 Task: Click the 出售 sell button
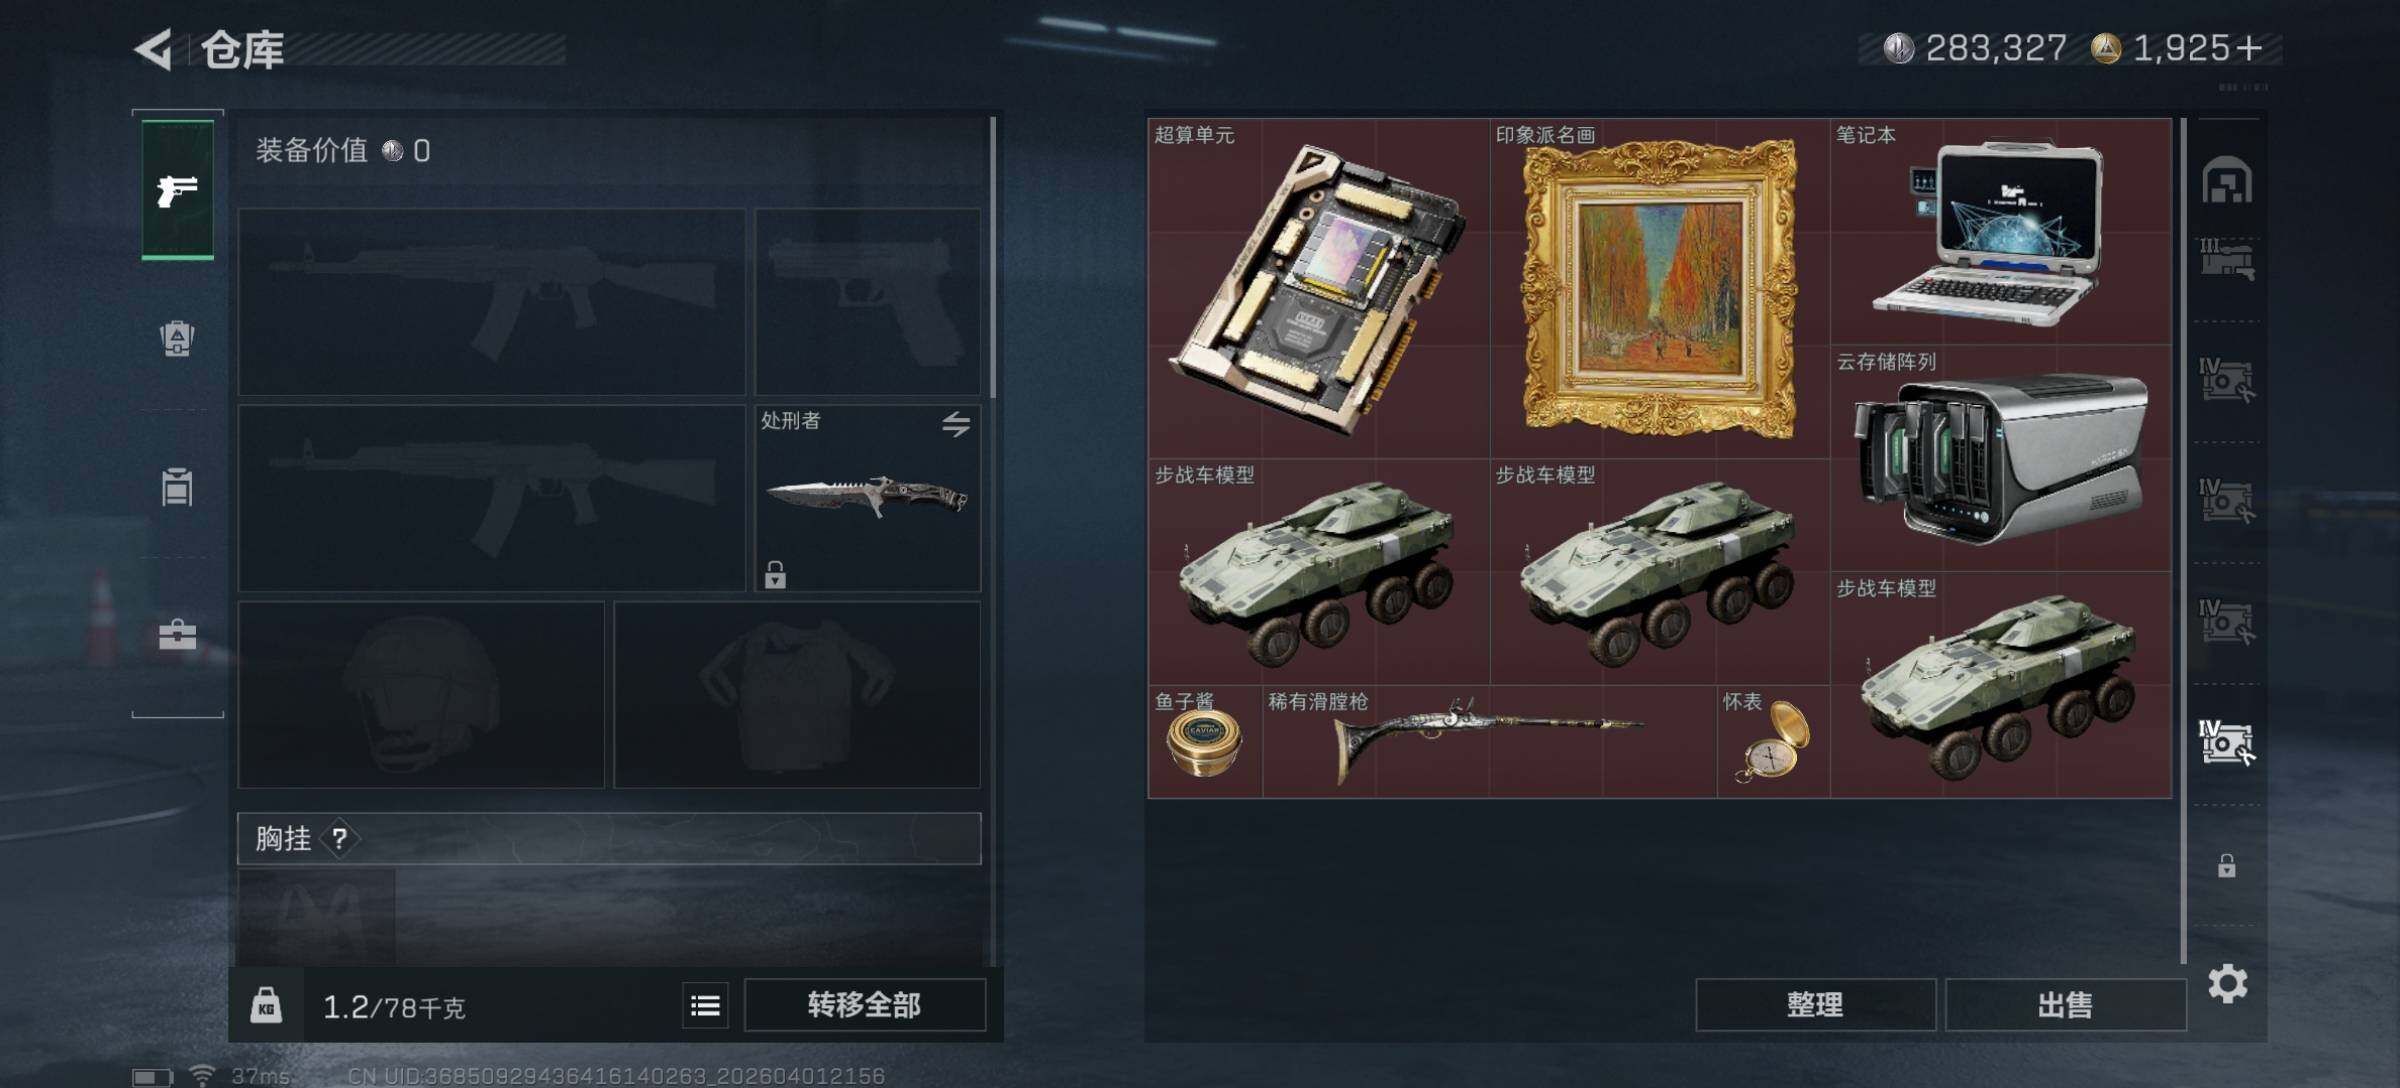point(2065,1005)
